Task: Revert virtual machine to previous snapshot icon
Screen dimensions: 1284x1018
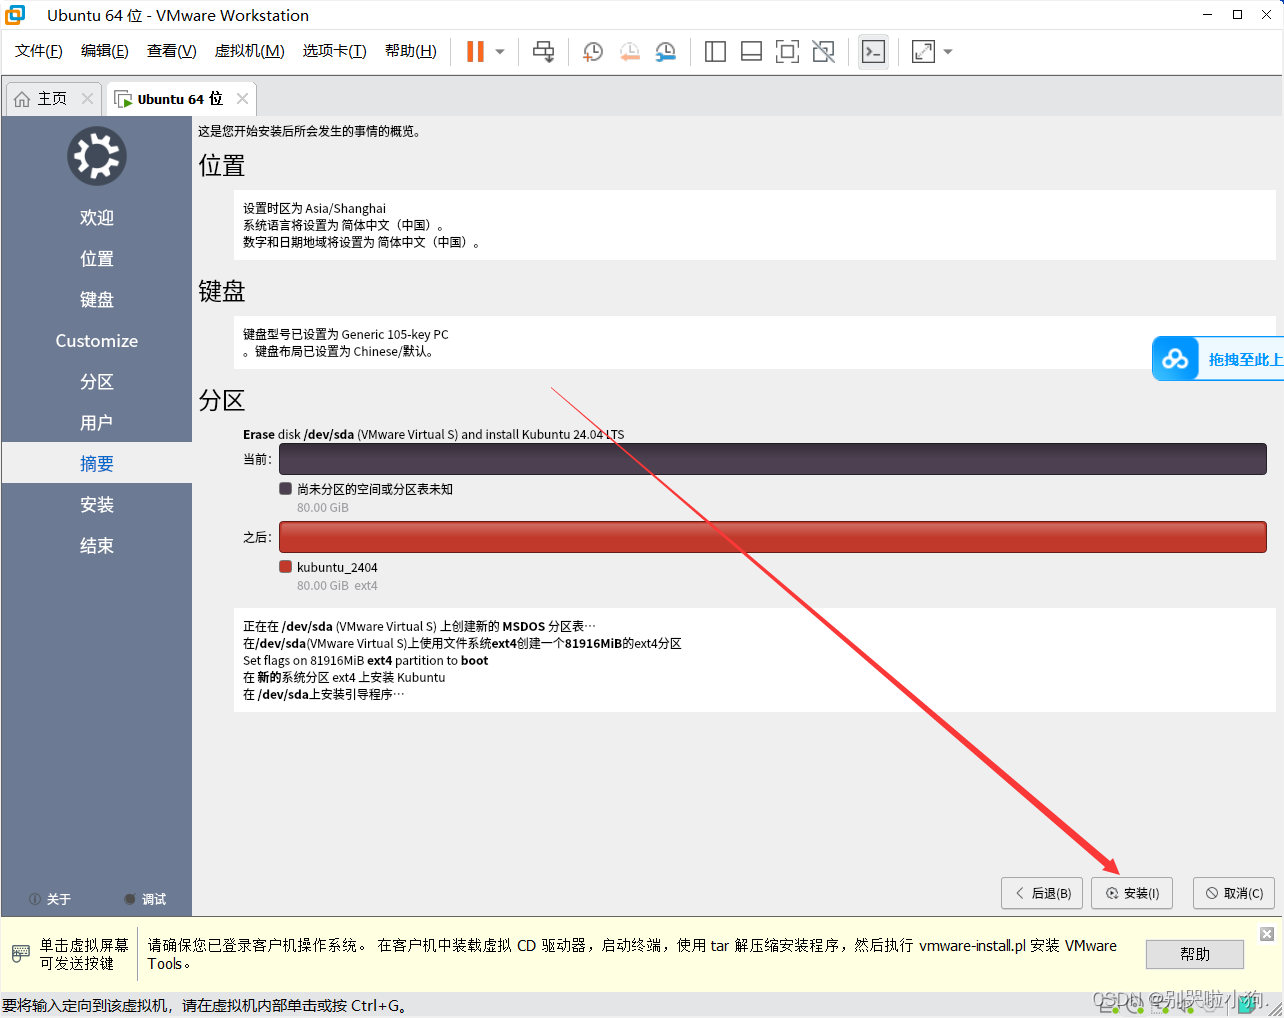Action: click(629, 52)
